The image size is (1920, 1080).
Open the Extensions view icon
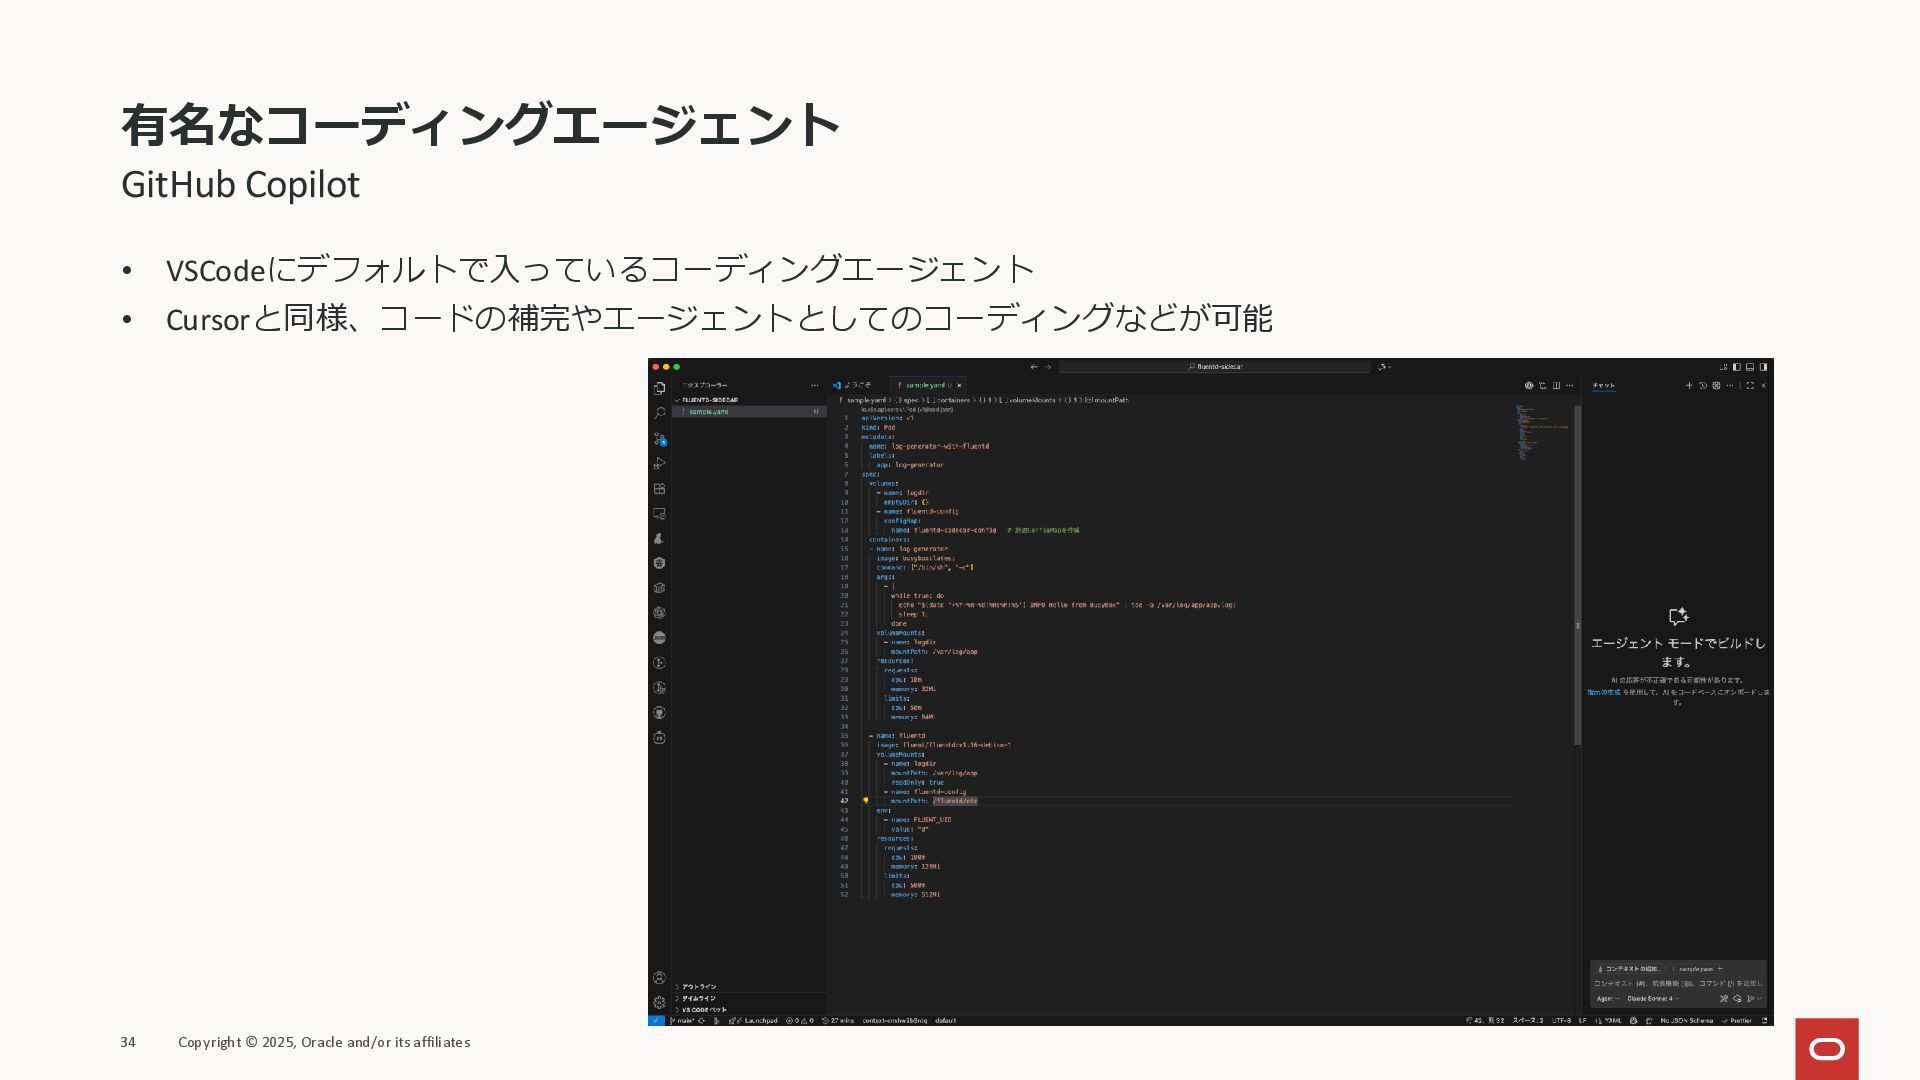coord(659,489)
